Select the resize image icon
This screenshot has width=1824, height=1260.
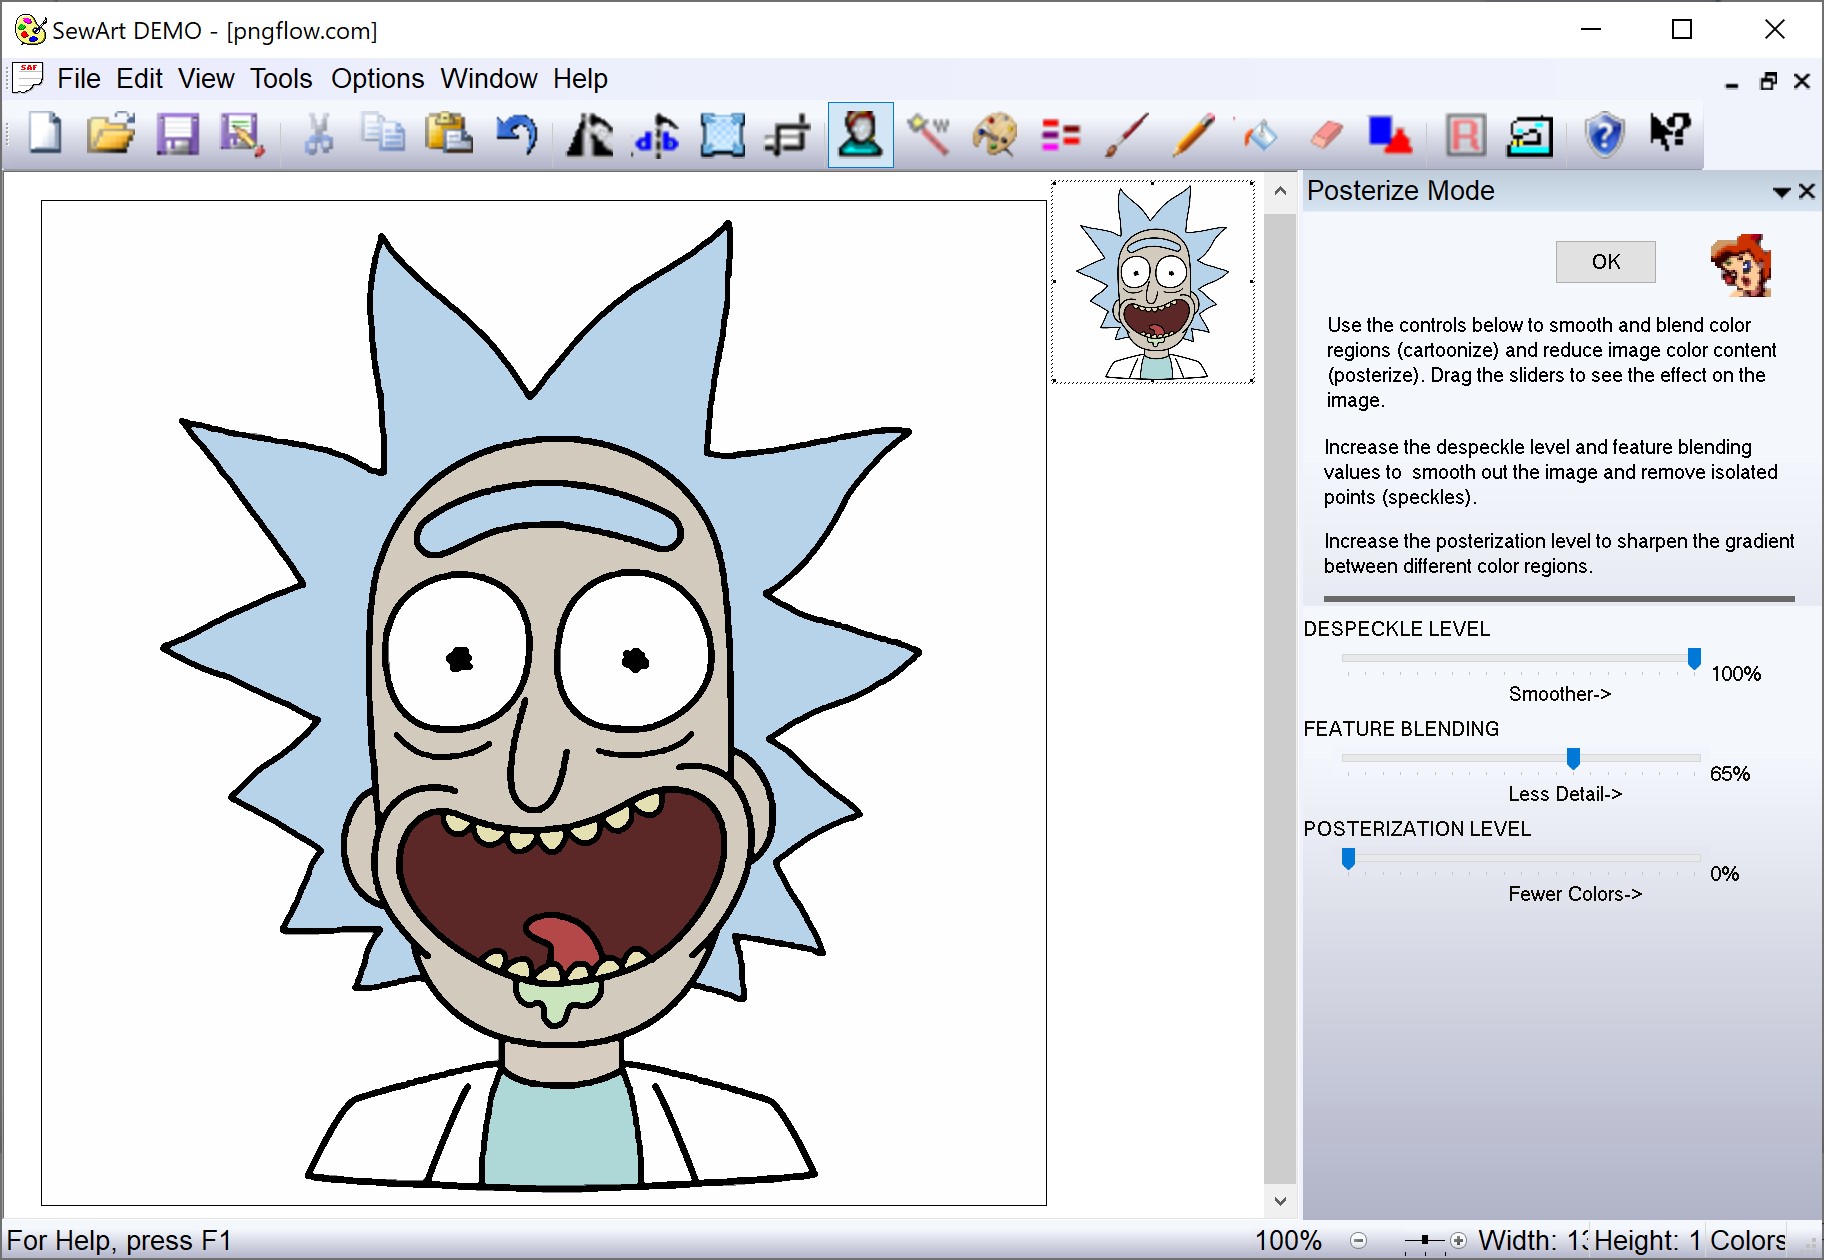point(722,134)
